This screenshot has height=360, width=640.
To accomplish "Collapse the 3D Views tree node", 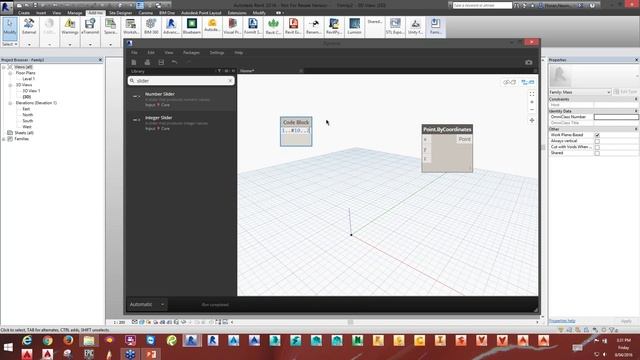I will pyautogui.click(x=10, y=85).
